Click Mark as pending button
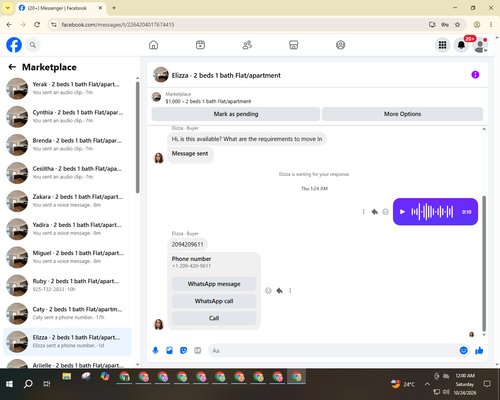Viewport: 500px width, 400px height. pyautogui.click(x=236, y=114)
